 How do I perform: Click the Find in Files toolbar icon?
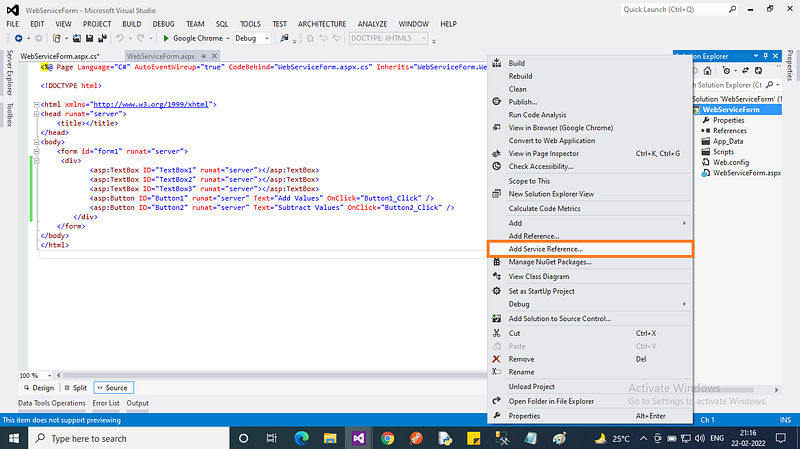(x=284, y=38)
